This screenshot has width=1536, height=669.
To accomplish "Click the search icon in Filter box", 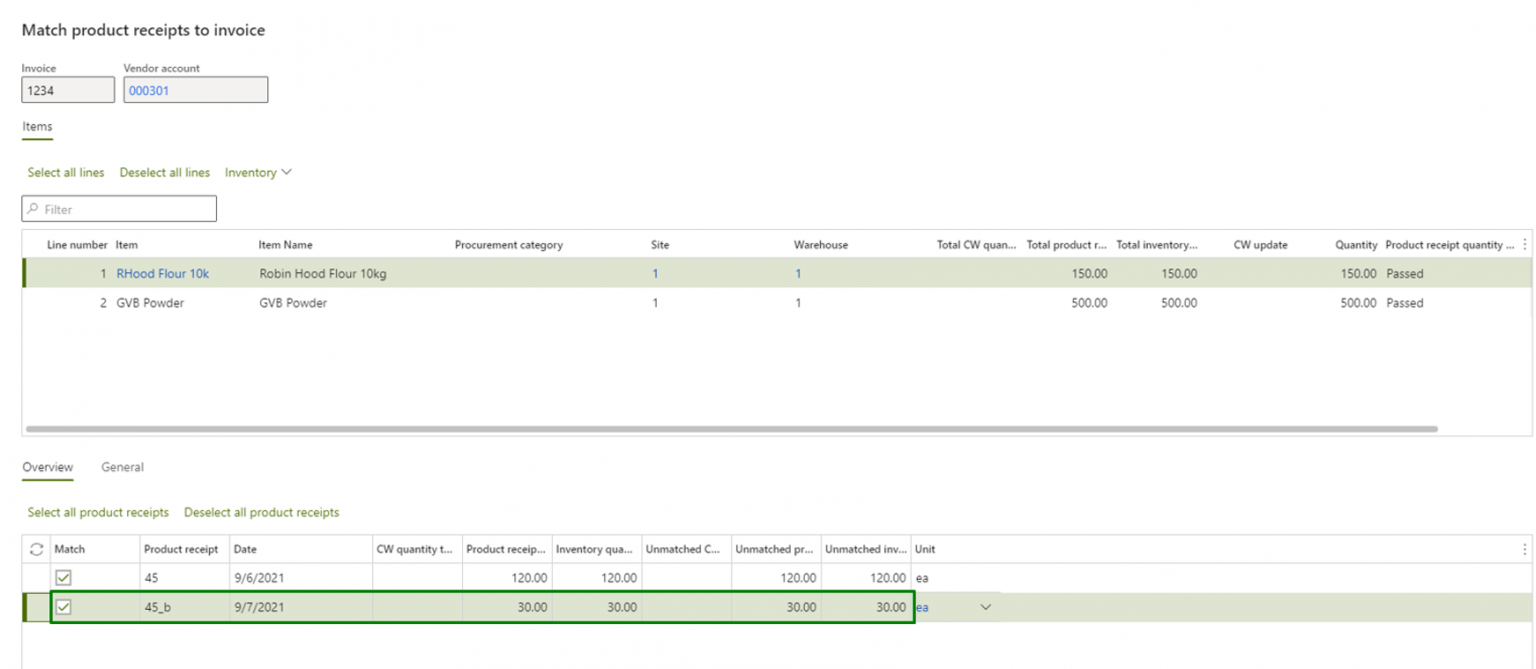I will (34, 209).
